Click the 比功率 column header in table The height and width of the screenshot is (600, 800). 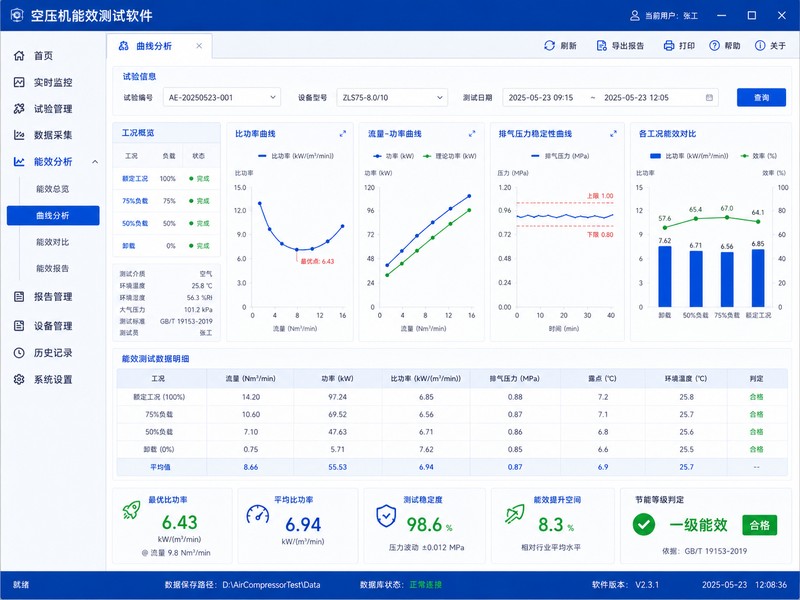click(x=426, y=379)
